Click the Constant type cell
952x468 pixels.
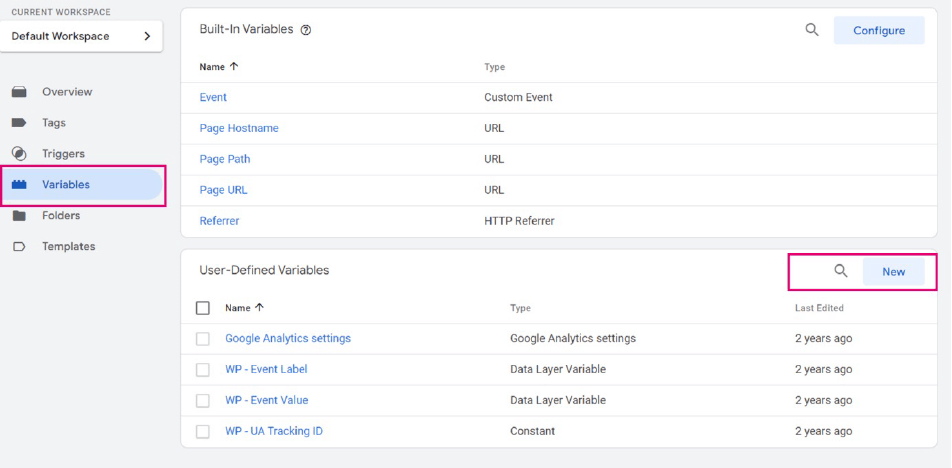[x=532, y=431]
